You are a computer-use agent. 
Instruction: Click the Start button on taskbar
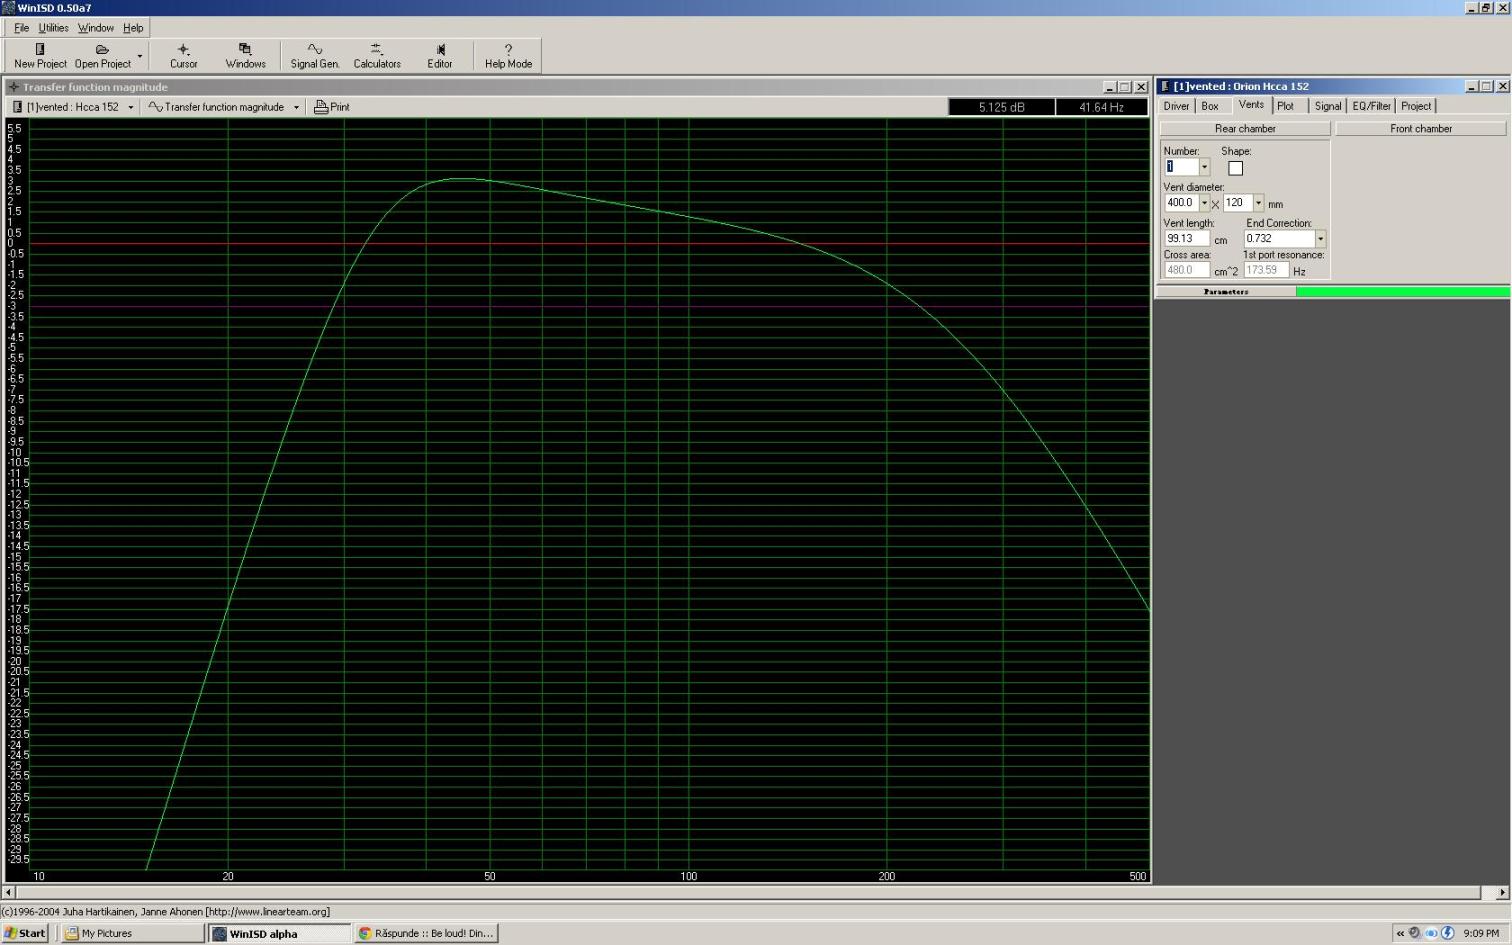25,933
